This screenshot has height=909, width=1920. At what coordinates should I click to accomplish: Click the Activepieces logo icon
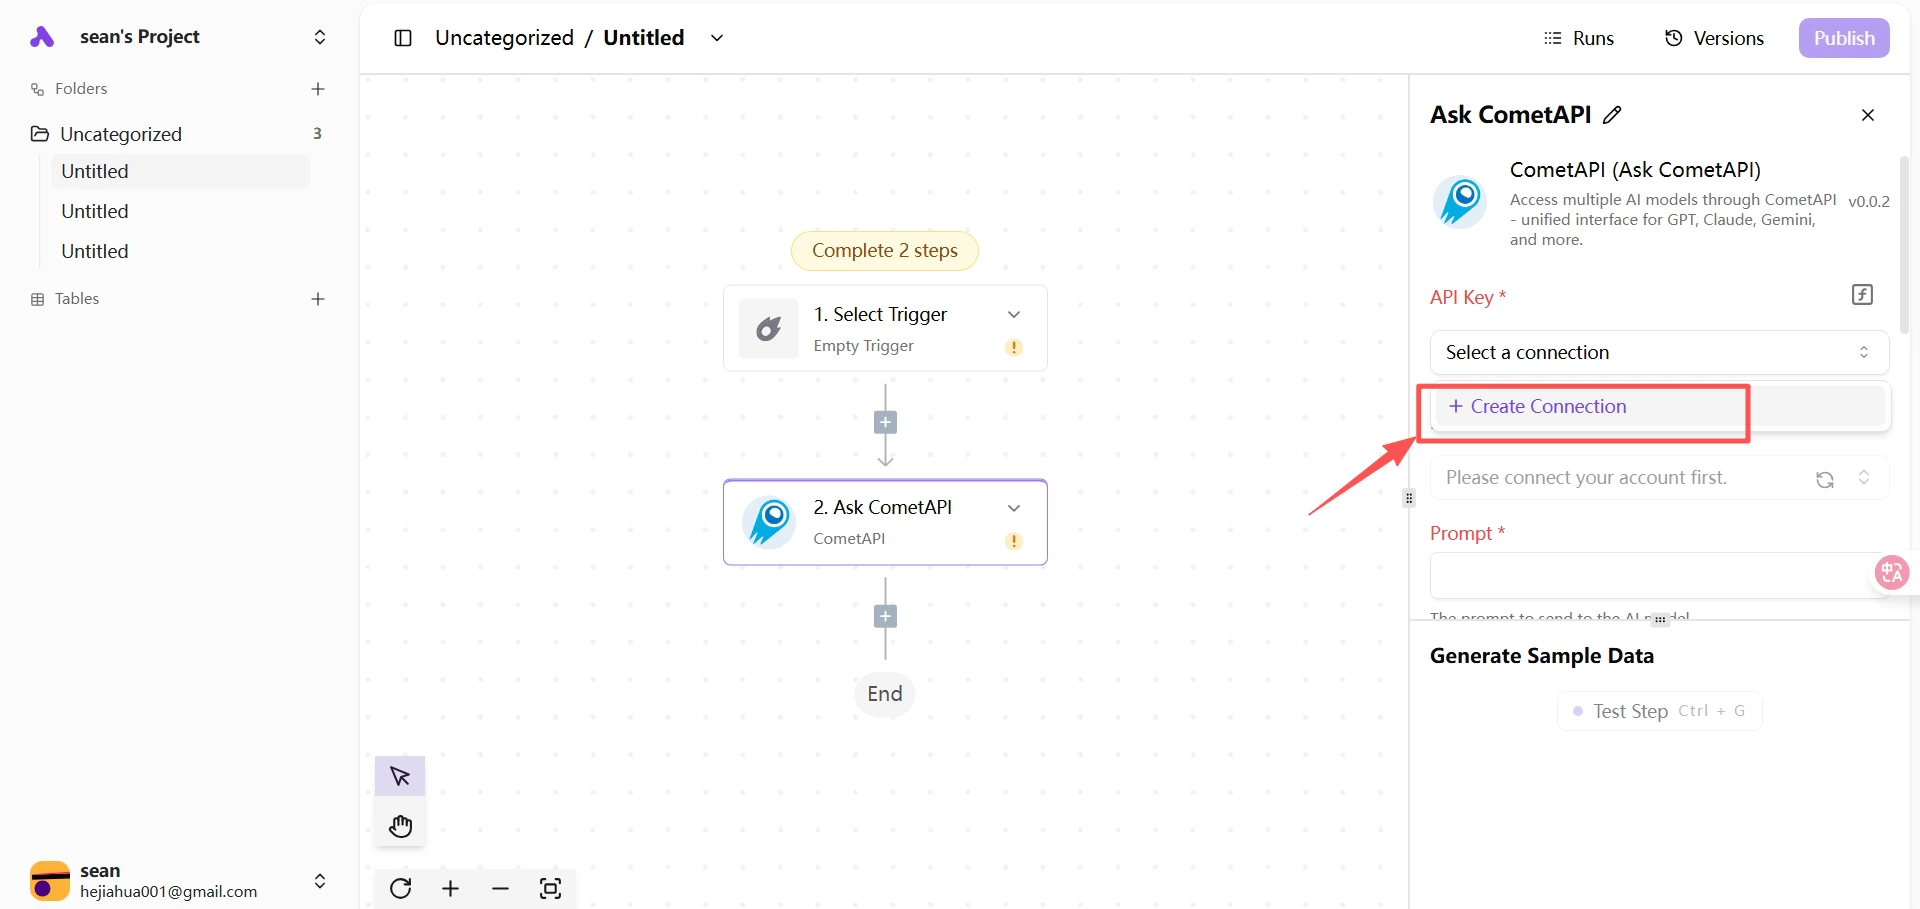click(42, 37)
